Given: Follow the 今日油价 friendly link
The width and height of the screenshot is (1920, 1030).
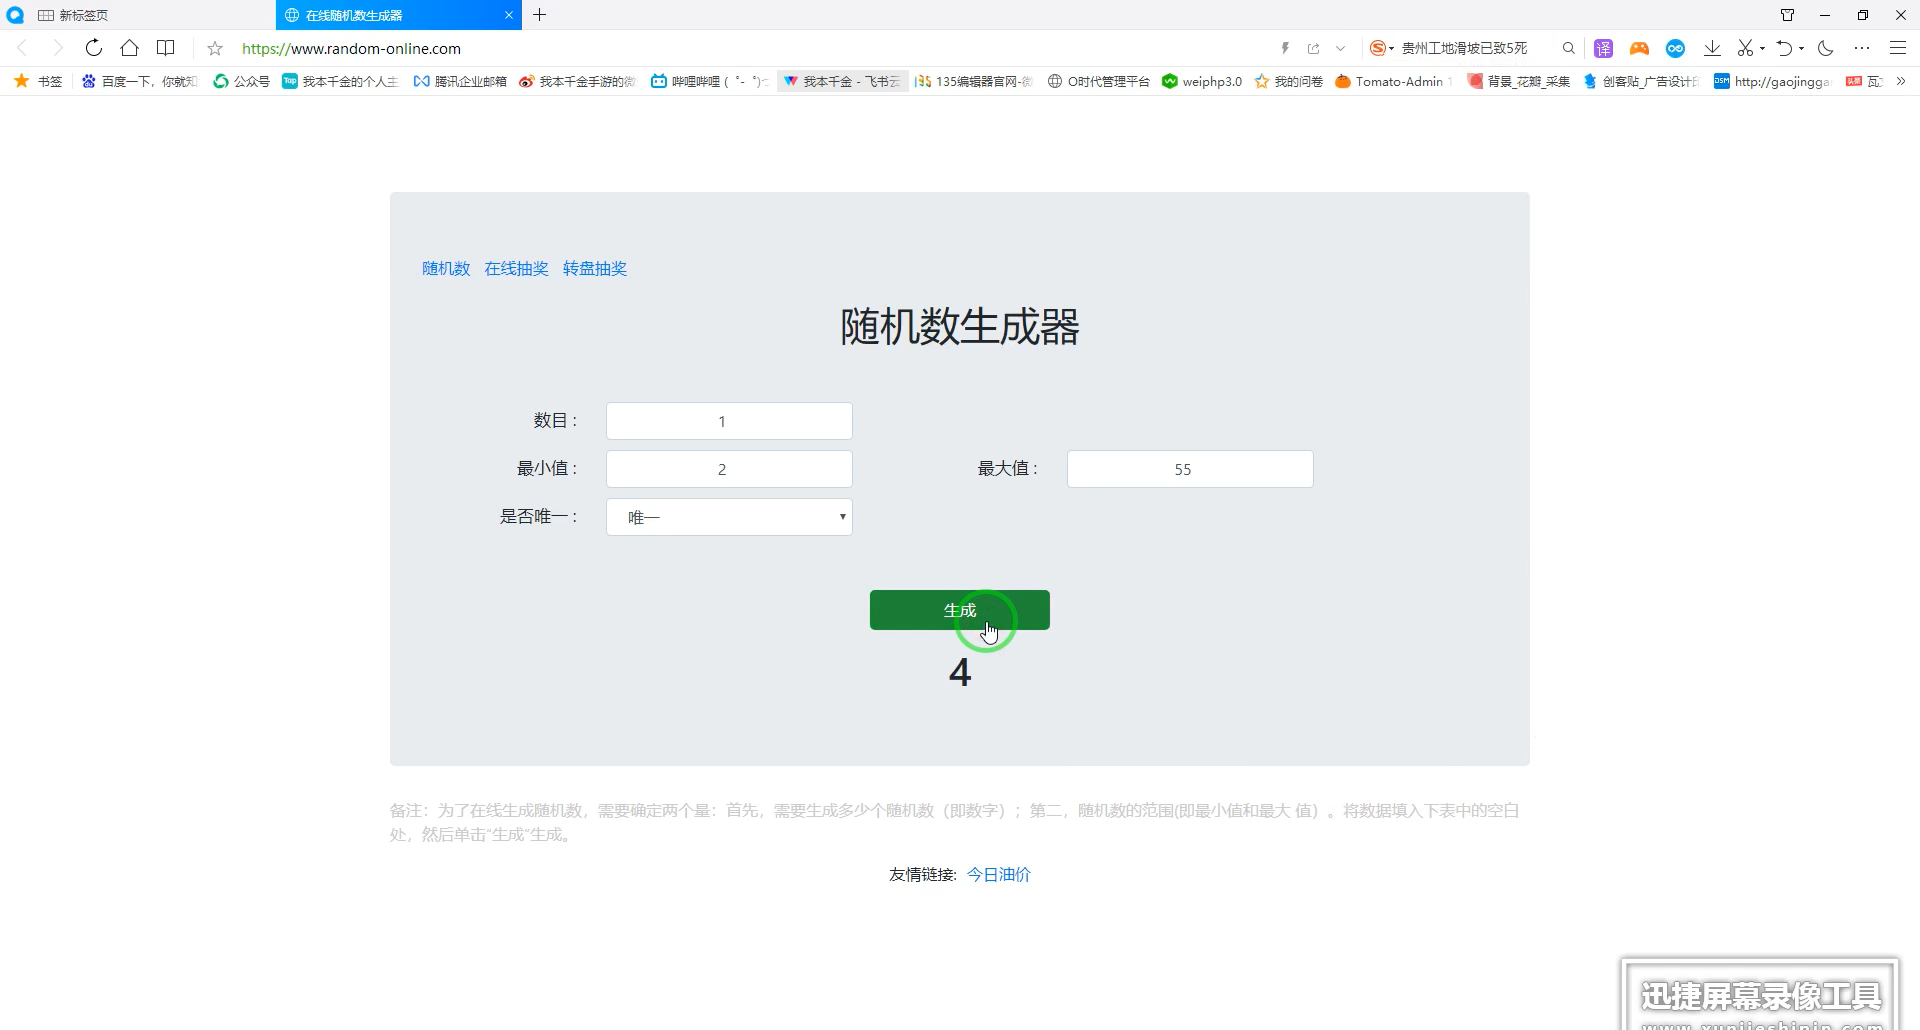Looking at the screenshot, I should click(999, 874).
